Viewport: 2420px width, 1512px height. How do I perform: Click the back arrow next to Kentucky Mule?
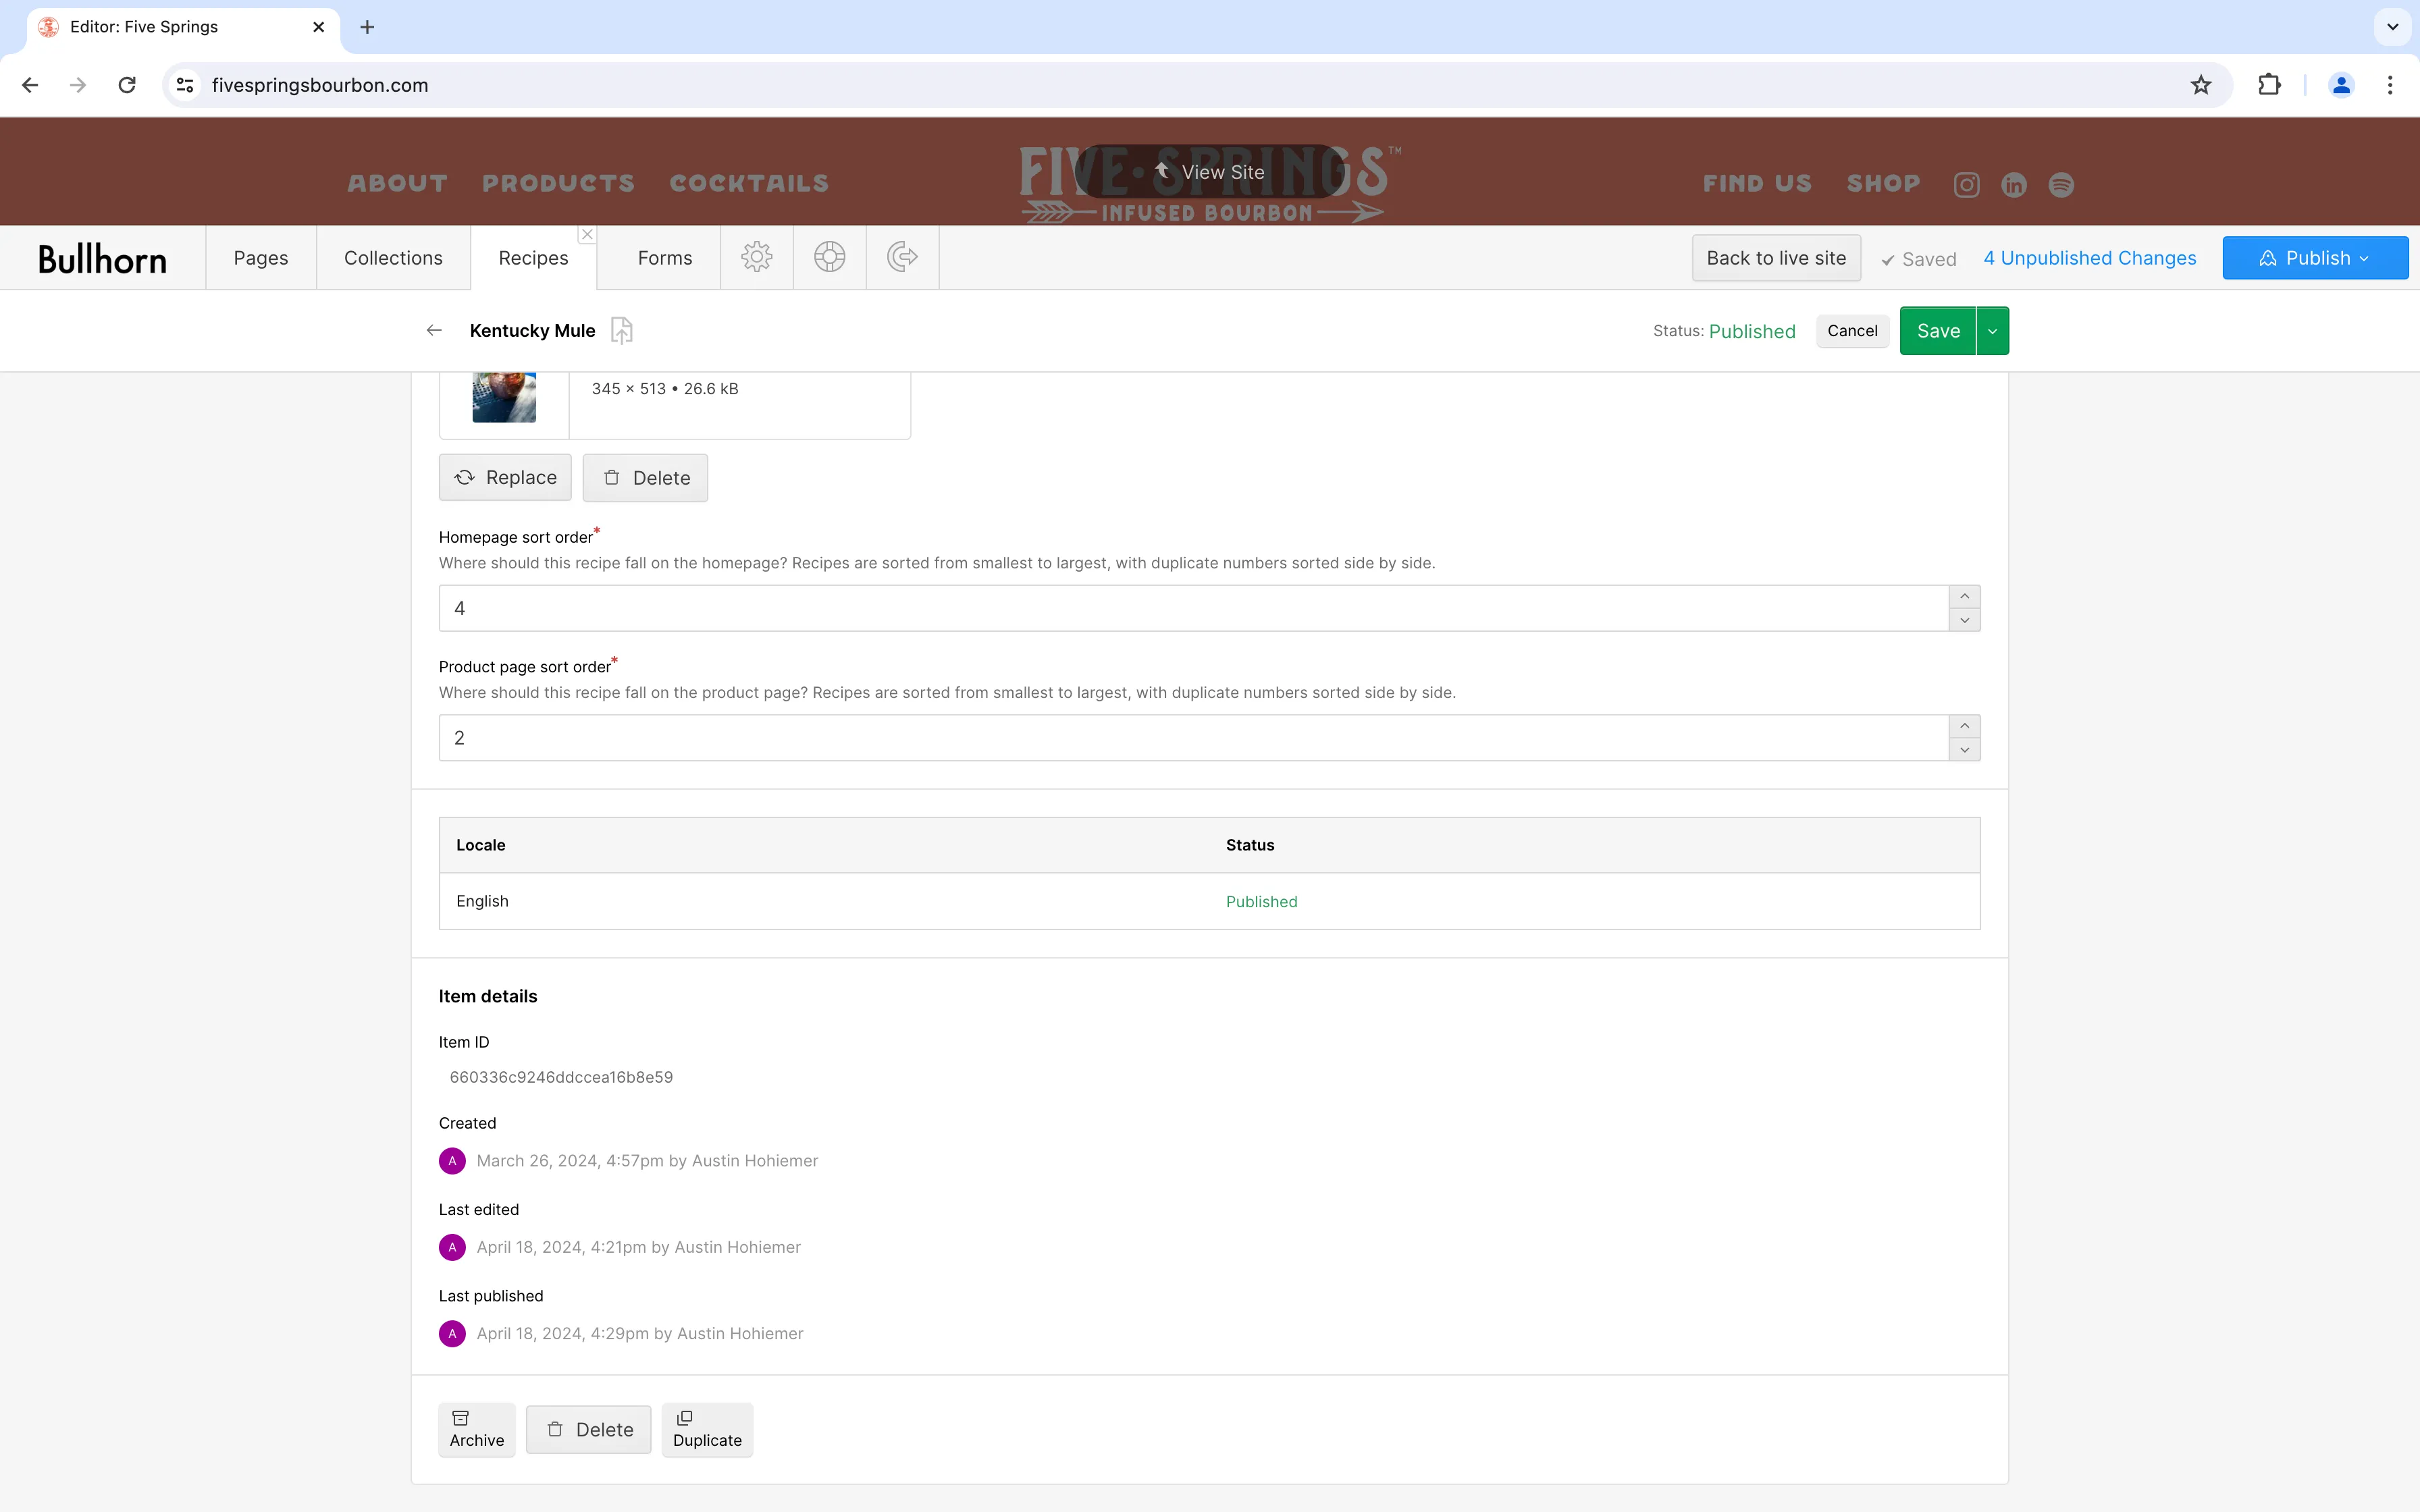coord(433,330)
